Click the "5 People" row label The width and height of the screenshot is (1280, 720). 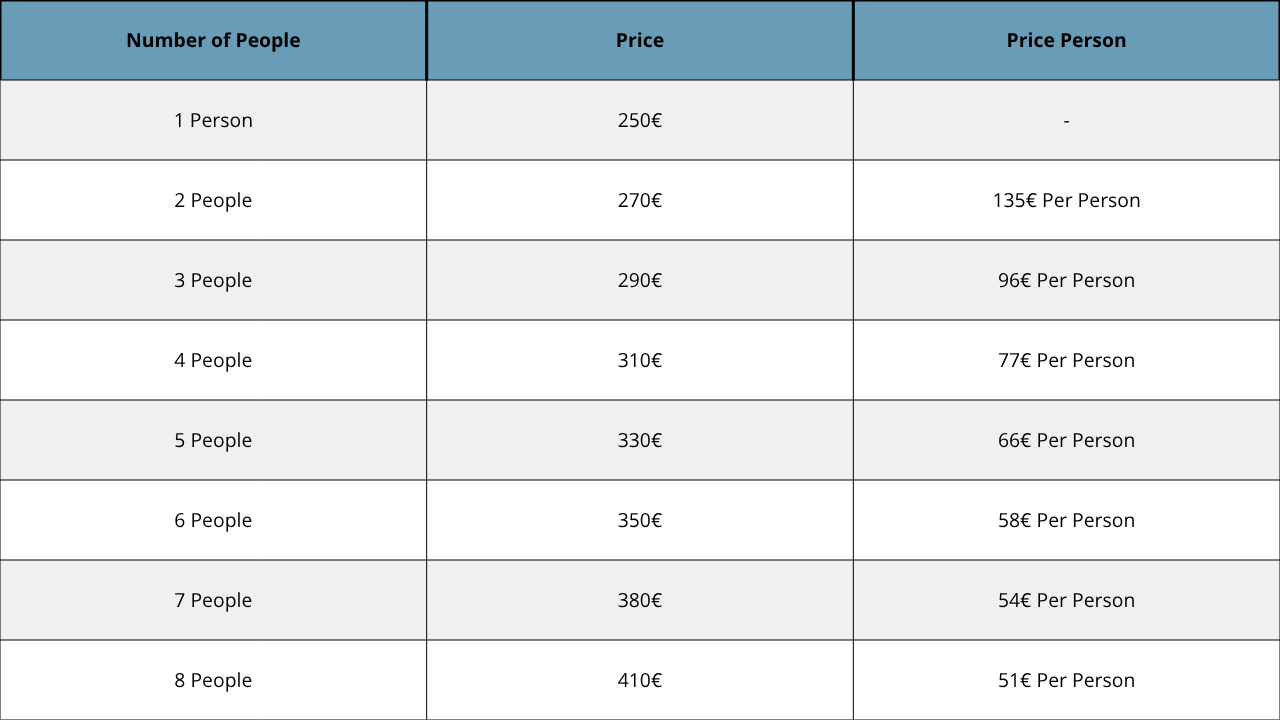[213, 440]
